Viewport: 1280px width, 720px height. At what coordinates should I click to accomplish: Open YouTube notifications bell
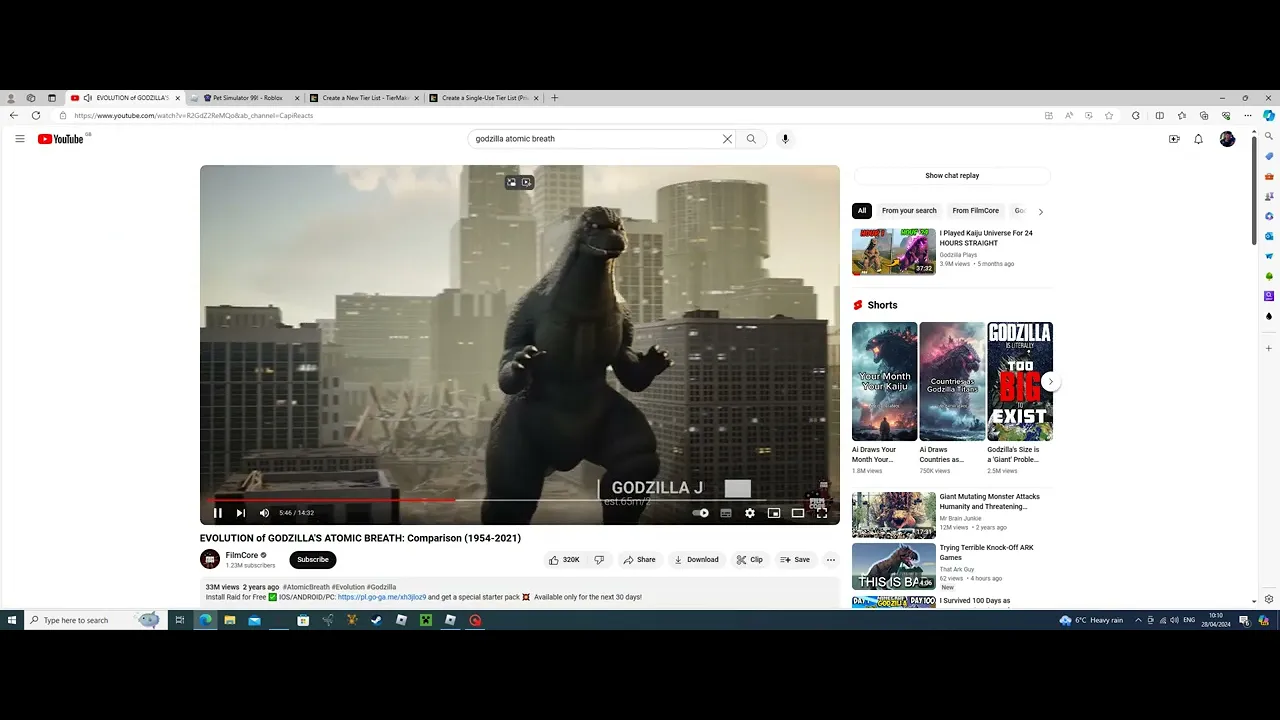click(x=1198, y=139)
